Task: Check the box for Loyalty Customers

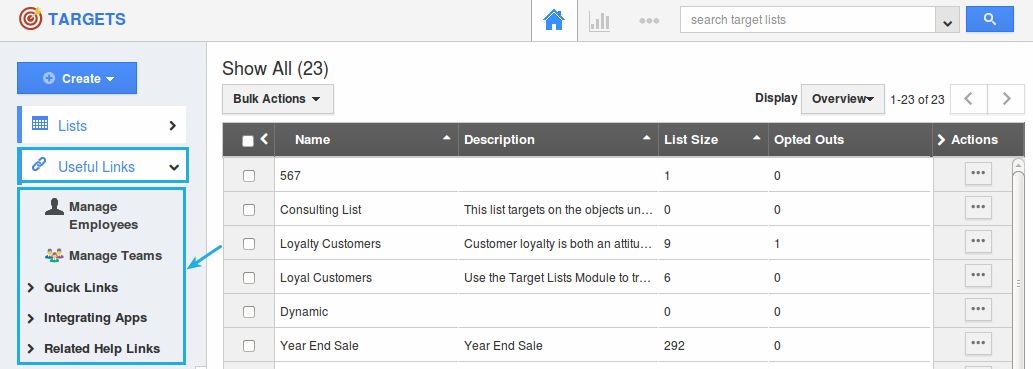Action: tap(249, 244)
